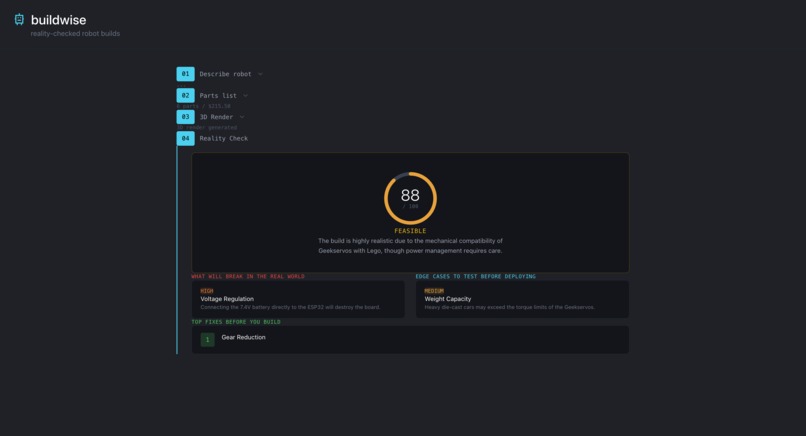This screenshot has height=436, width=806.
Task: Select the Reality Check step
Action: click(224, 138)
